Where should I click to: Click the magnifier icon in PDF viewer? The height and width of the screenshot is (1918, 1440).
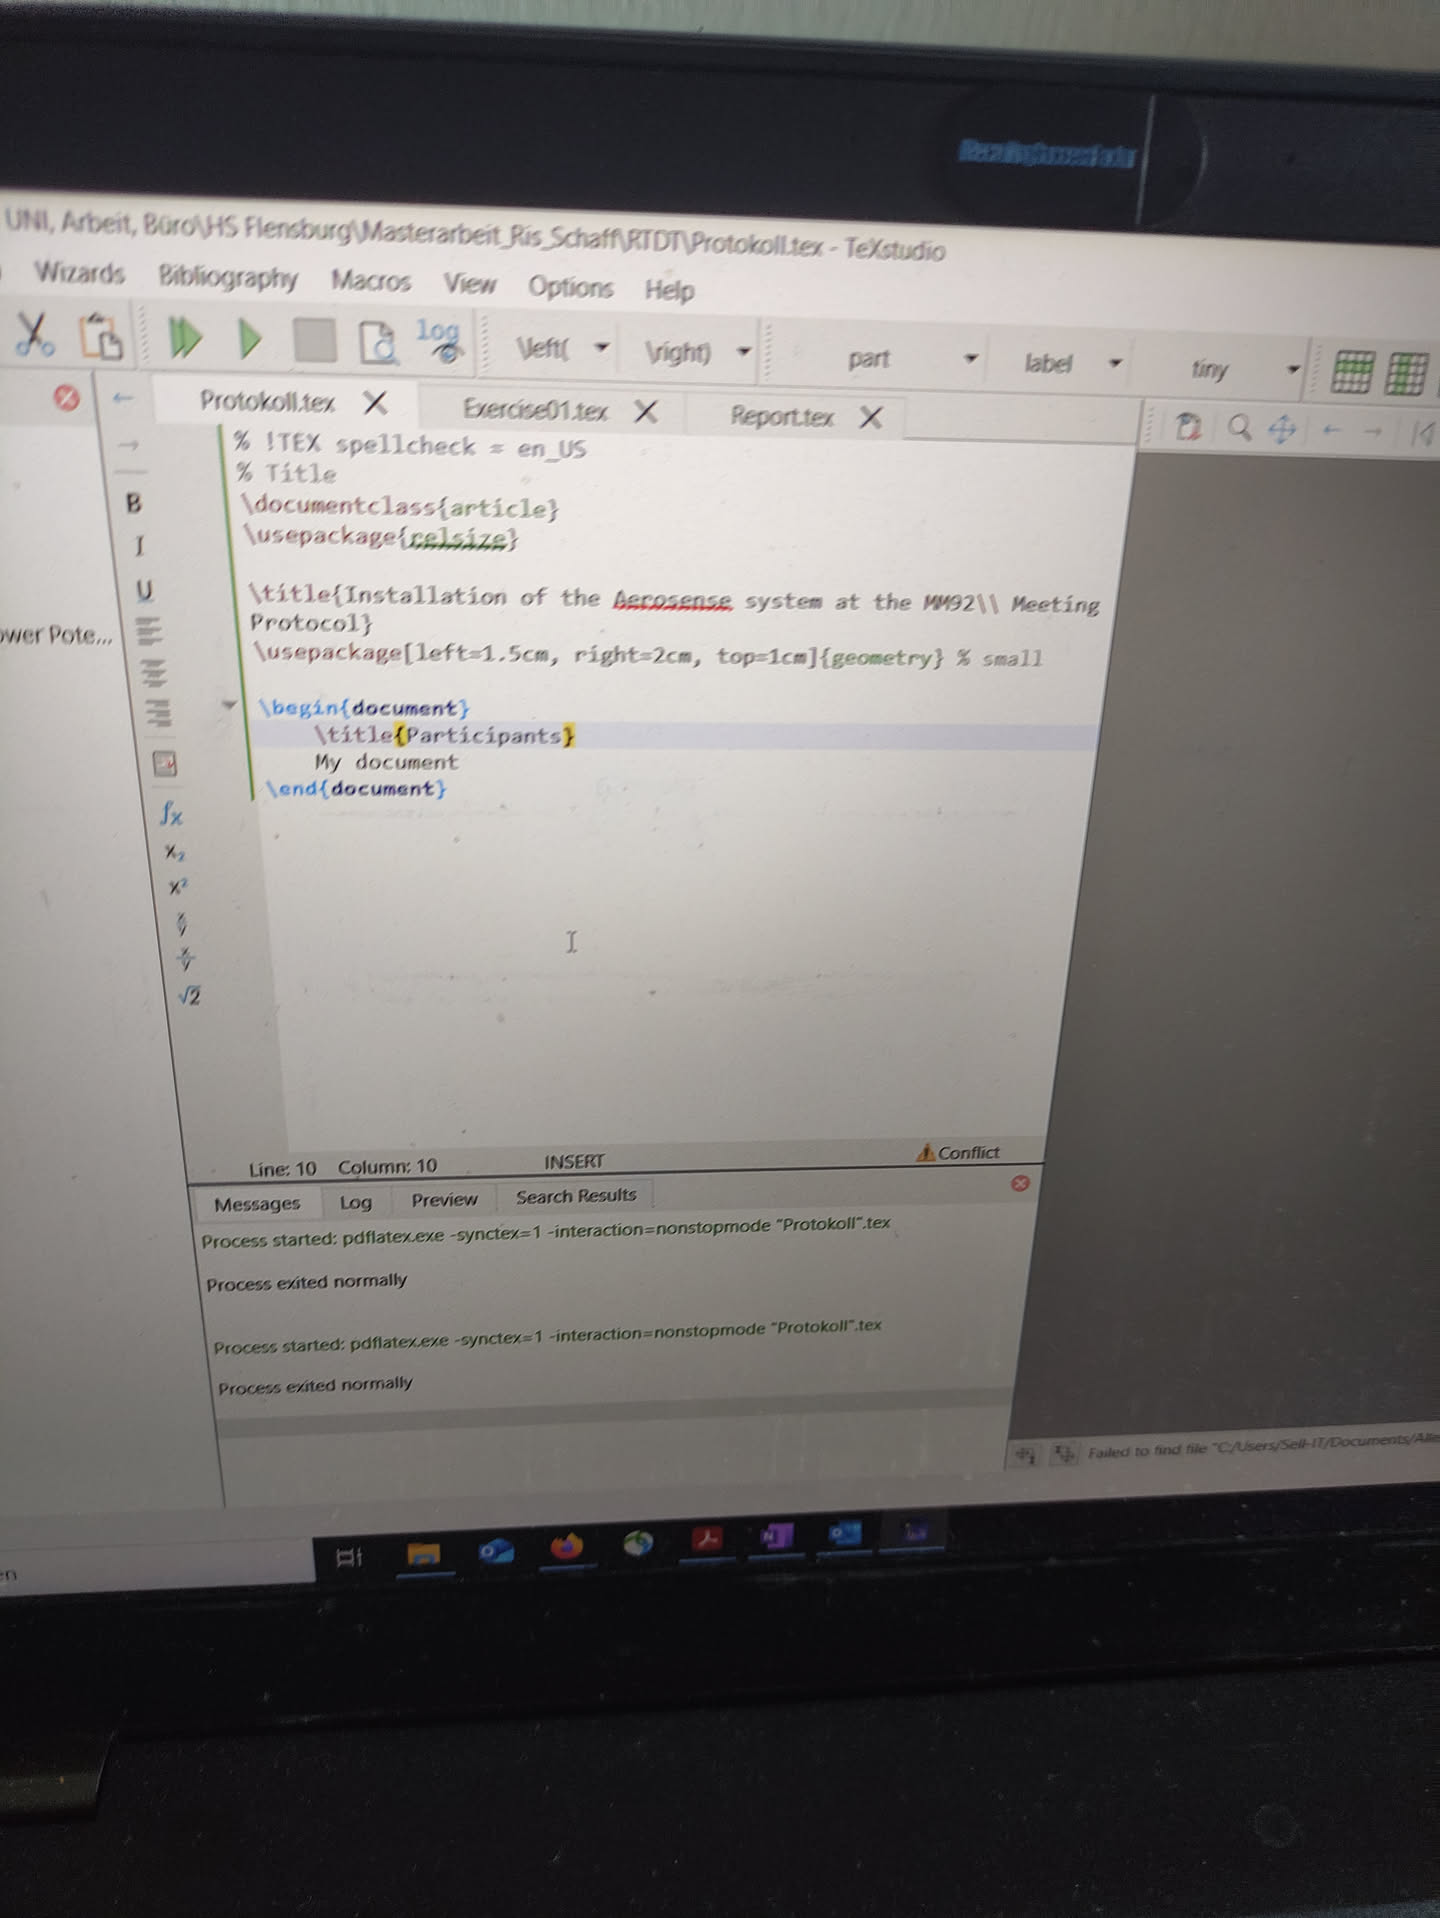point(1240,428)
